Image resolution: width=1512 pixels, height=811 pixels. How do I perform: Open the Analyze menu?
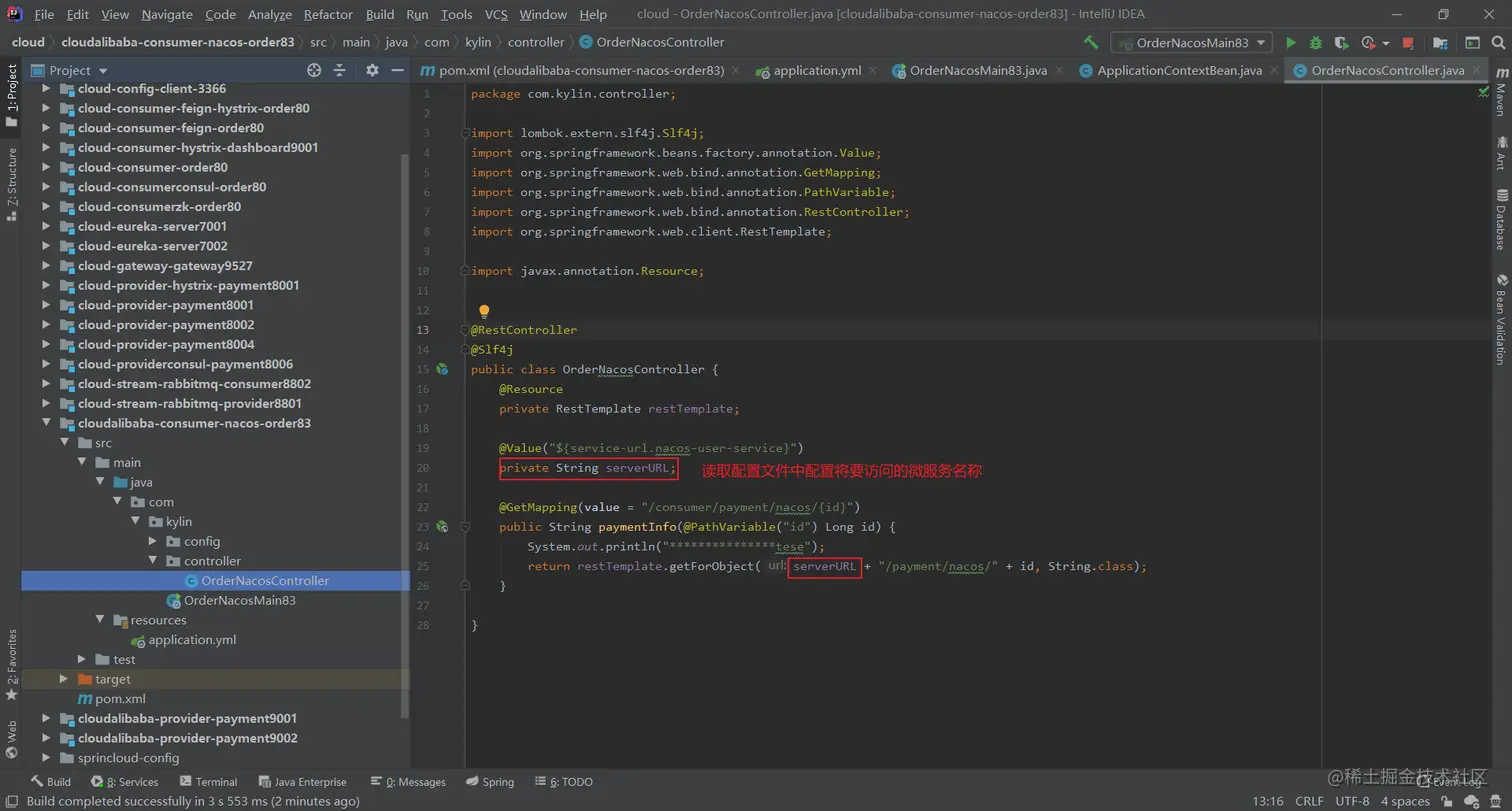[x=269, y=14]
